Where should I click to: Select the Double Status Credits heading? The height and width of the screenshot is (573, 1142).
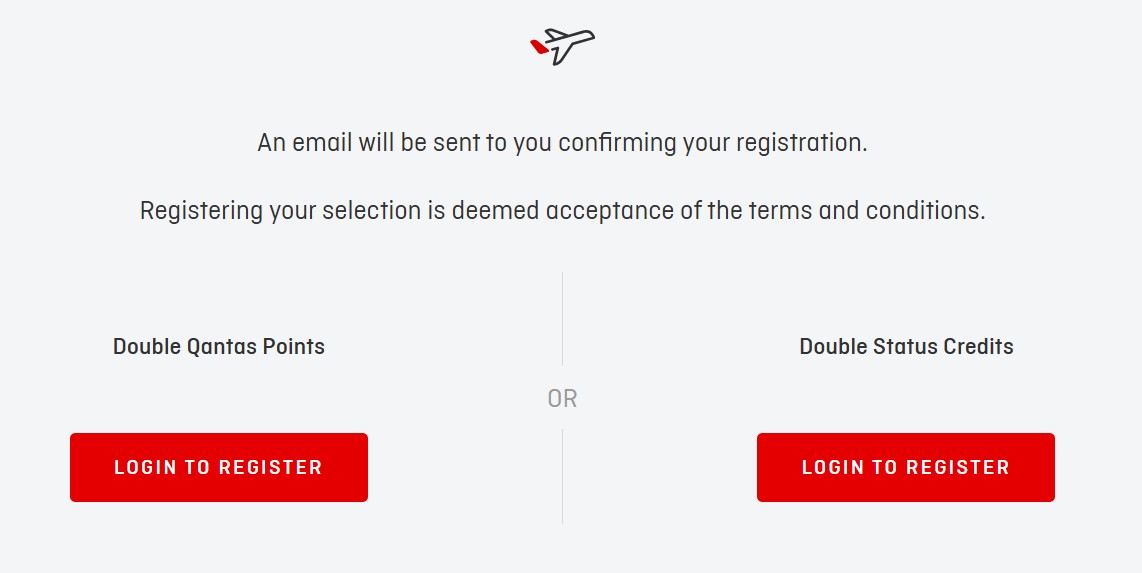906,347
